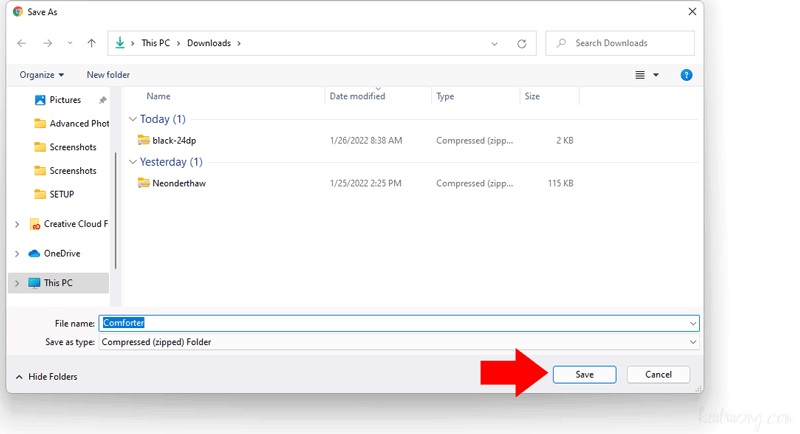Open the SETUP folder in sidebar
Screen dimensions: 800x434
(x=61, y=194)
